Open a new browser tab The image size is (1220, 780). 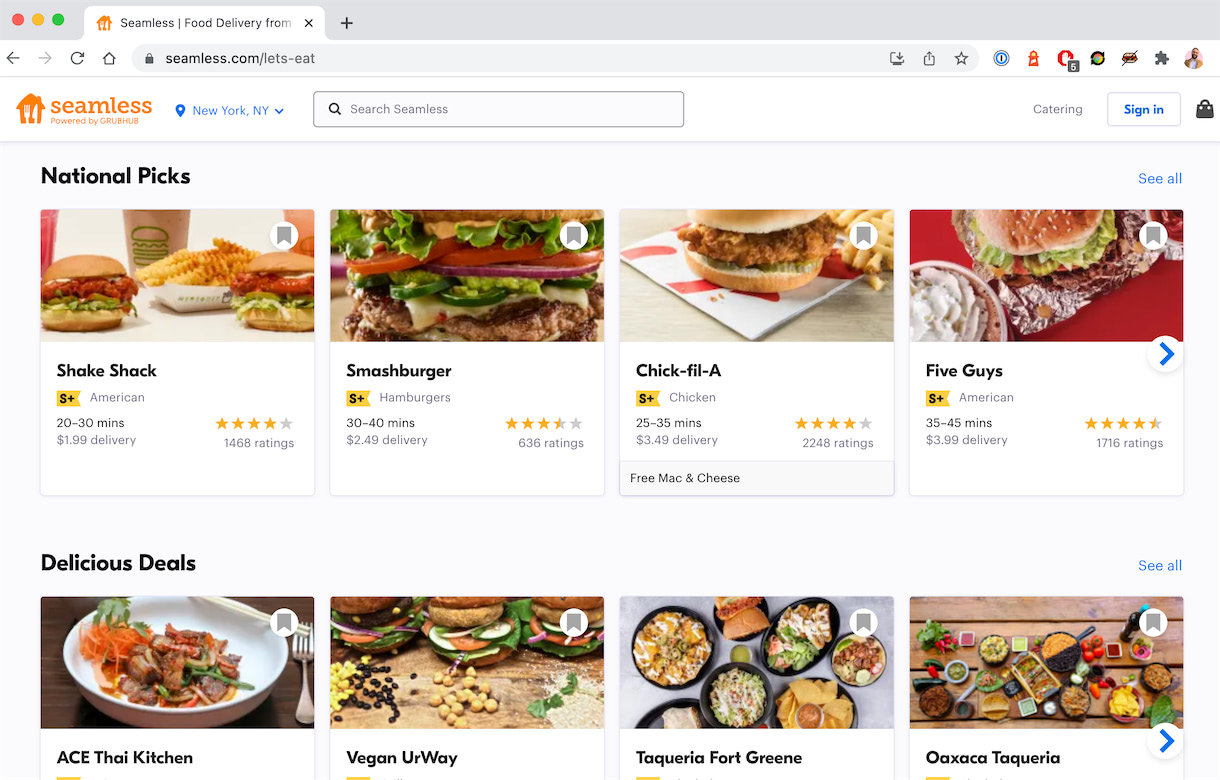point(347,23)
